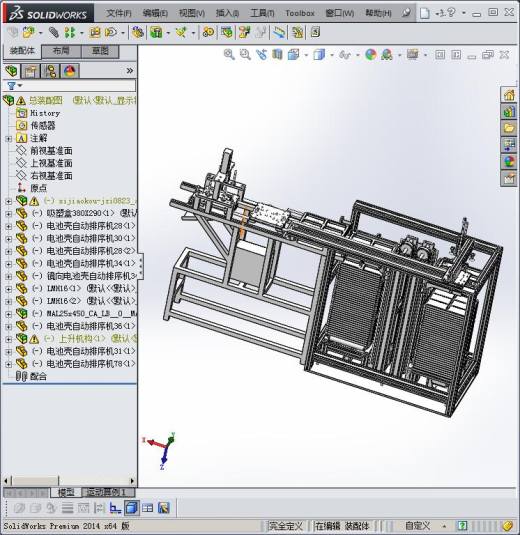Click the Show Hidden Components icon
The image size is (520, 535).
[138, 33]
